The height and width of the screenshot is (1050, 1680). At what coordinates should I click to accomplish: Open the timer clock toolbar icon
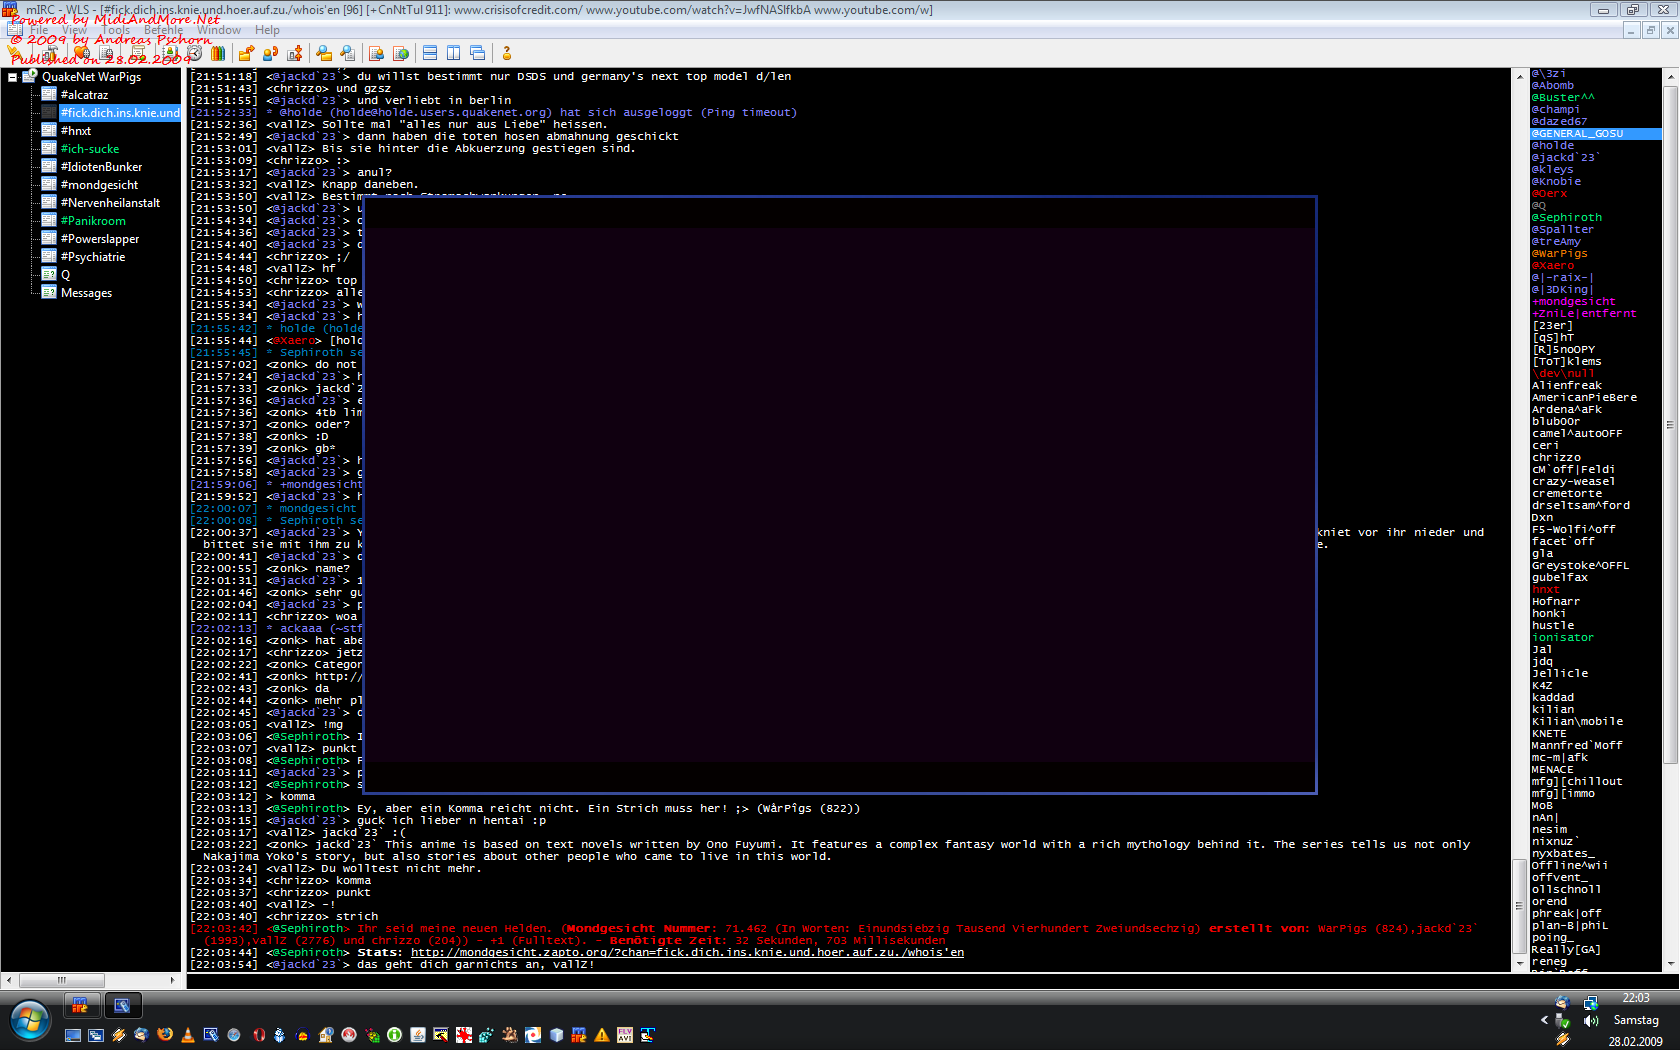pos(194,53)
